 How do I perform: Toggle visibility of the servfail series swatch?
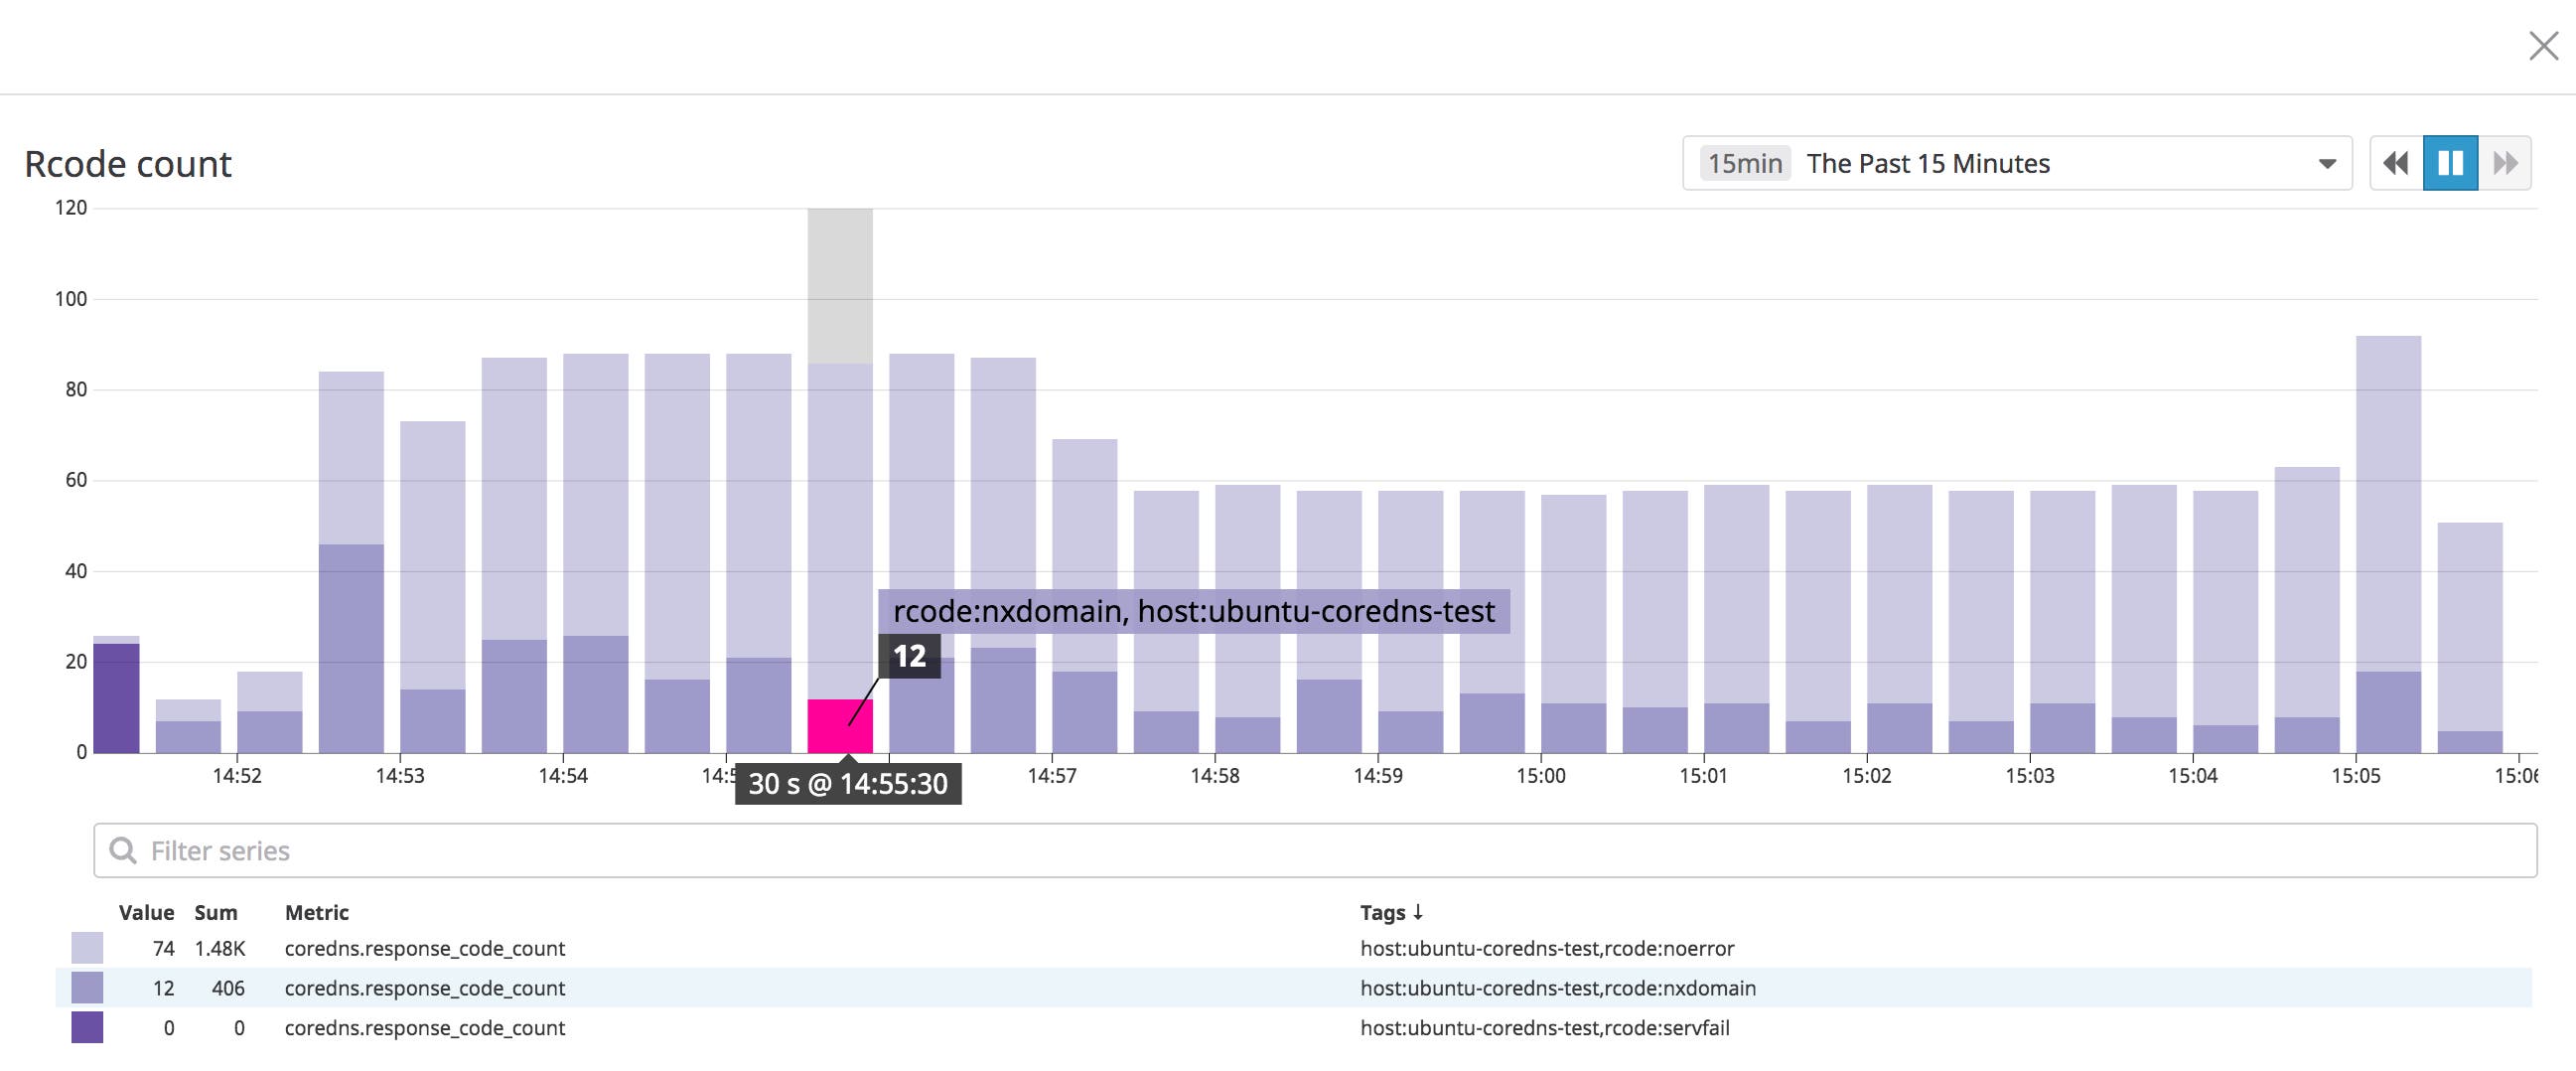tap(88, 1028)
